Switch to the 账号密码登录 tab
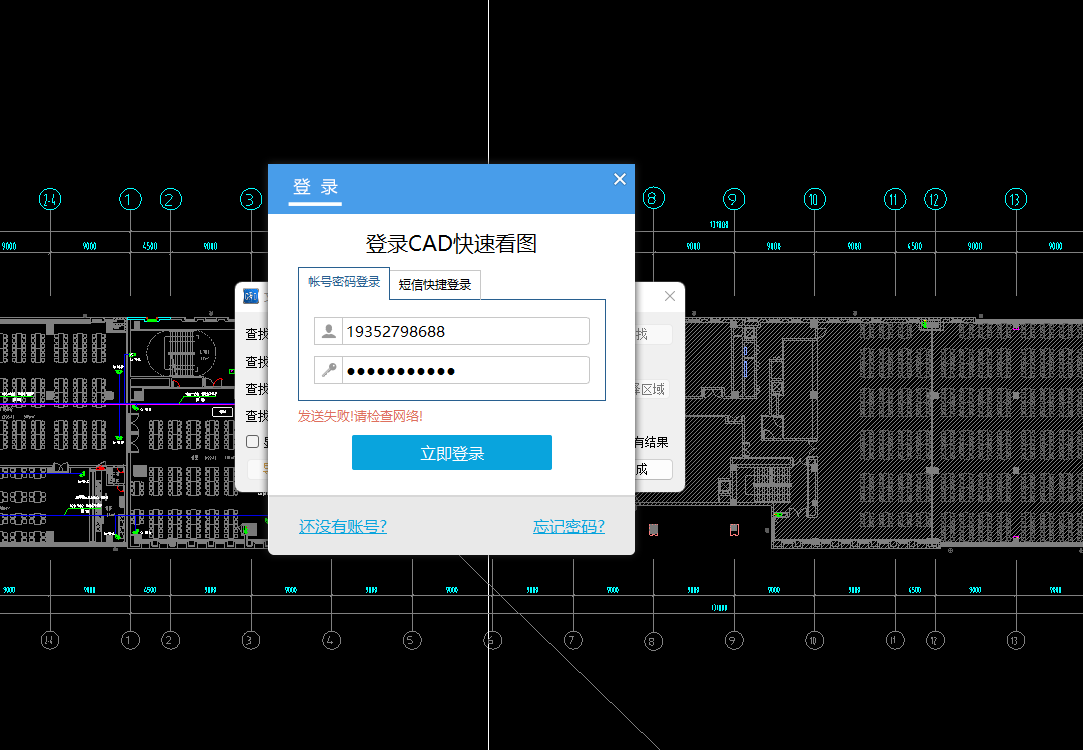This screenshot has height=750, width=1083. (344, 282)
